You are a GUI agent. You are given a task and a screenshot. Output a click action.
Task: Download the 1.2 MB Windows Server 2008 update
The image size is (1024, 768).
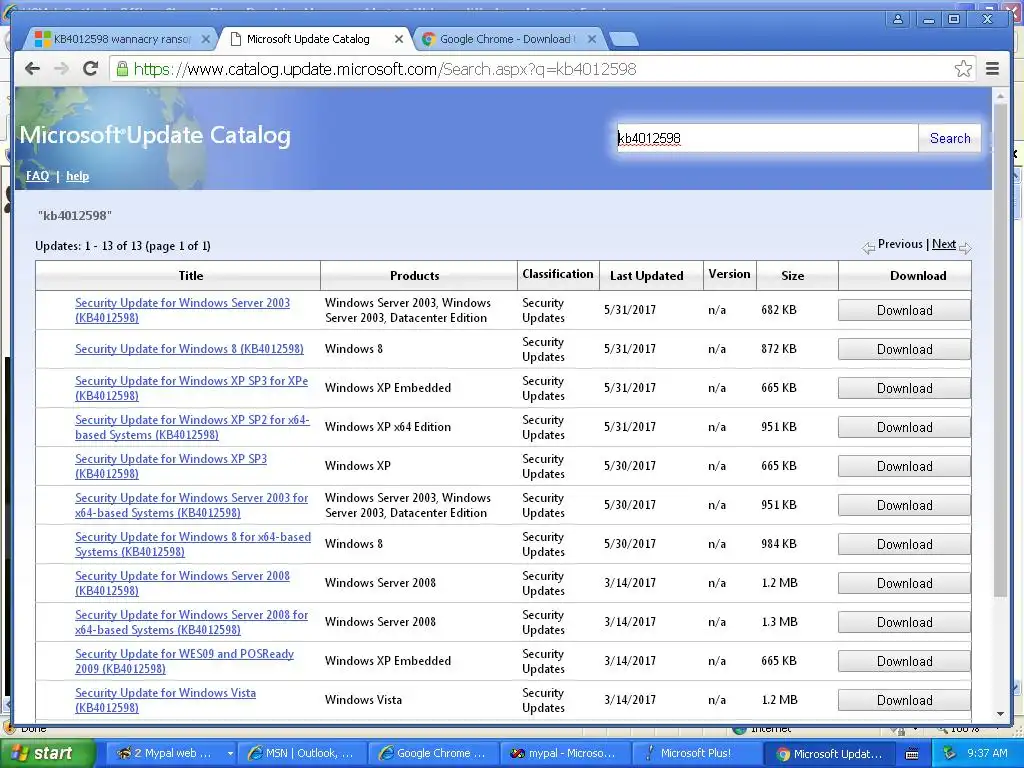coord(904,583)
